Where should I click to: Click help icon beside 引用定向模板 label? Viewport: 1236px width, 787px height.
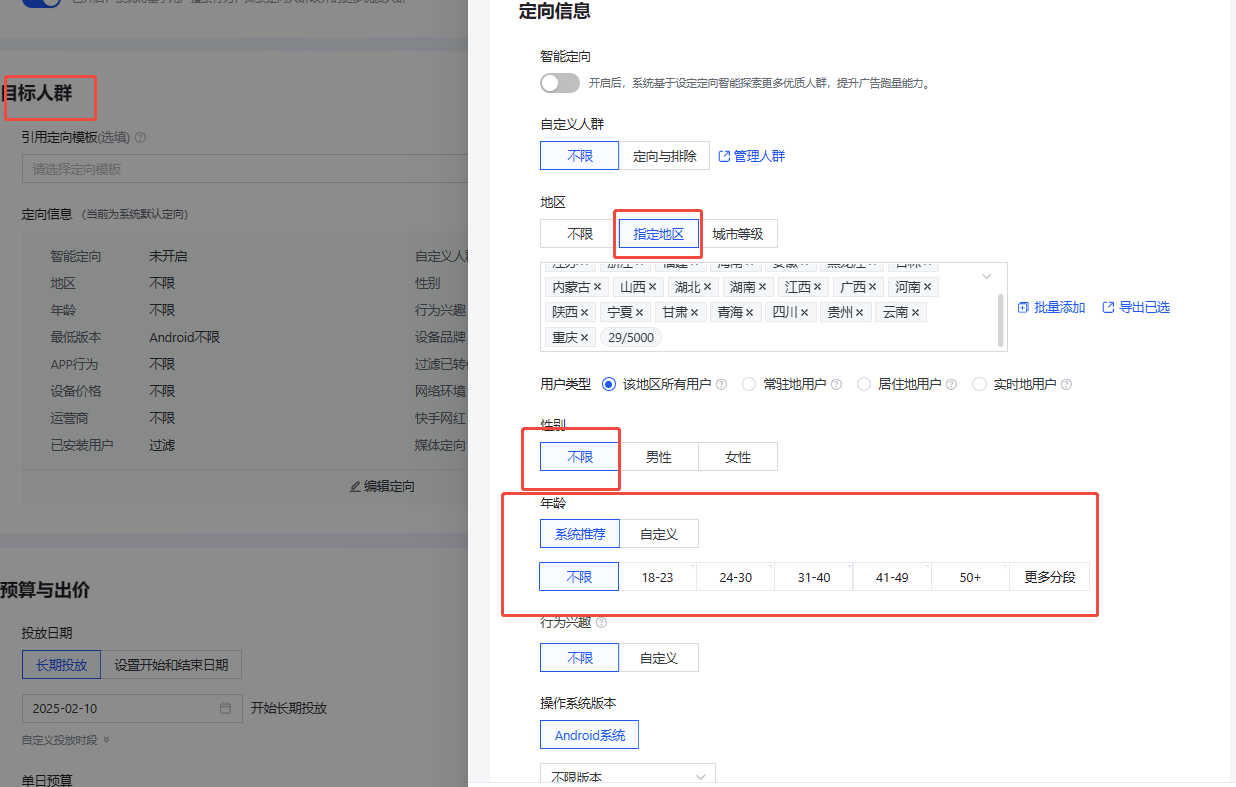tap(140, 137)
